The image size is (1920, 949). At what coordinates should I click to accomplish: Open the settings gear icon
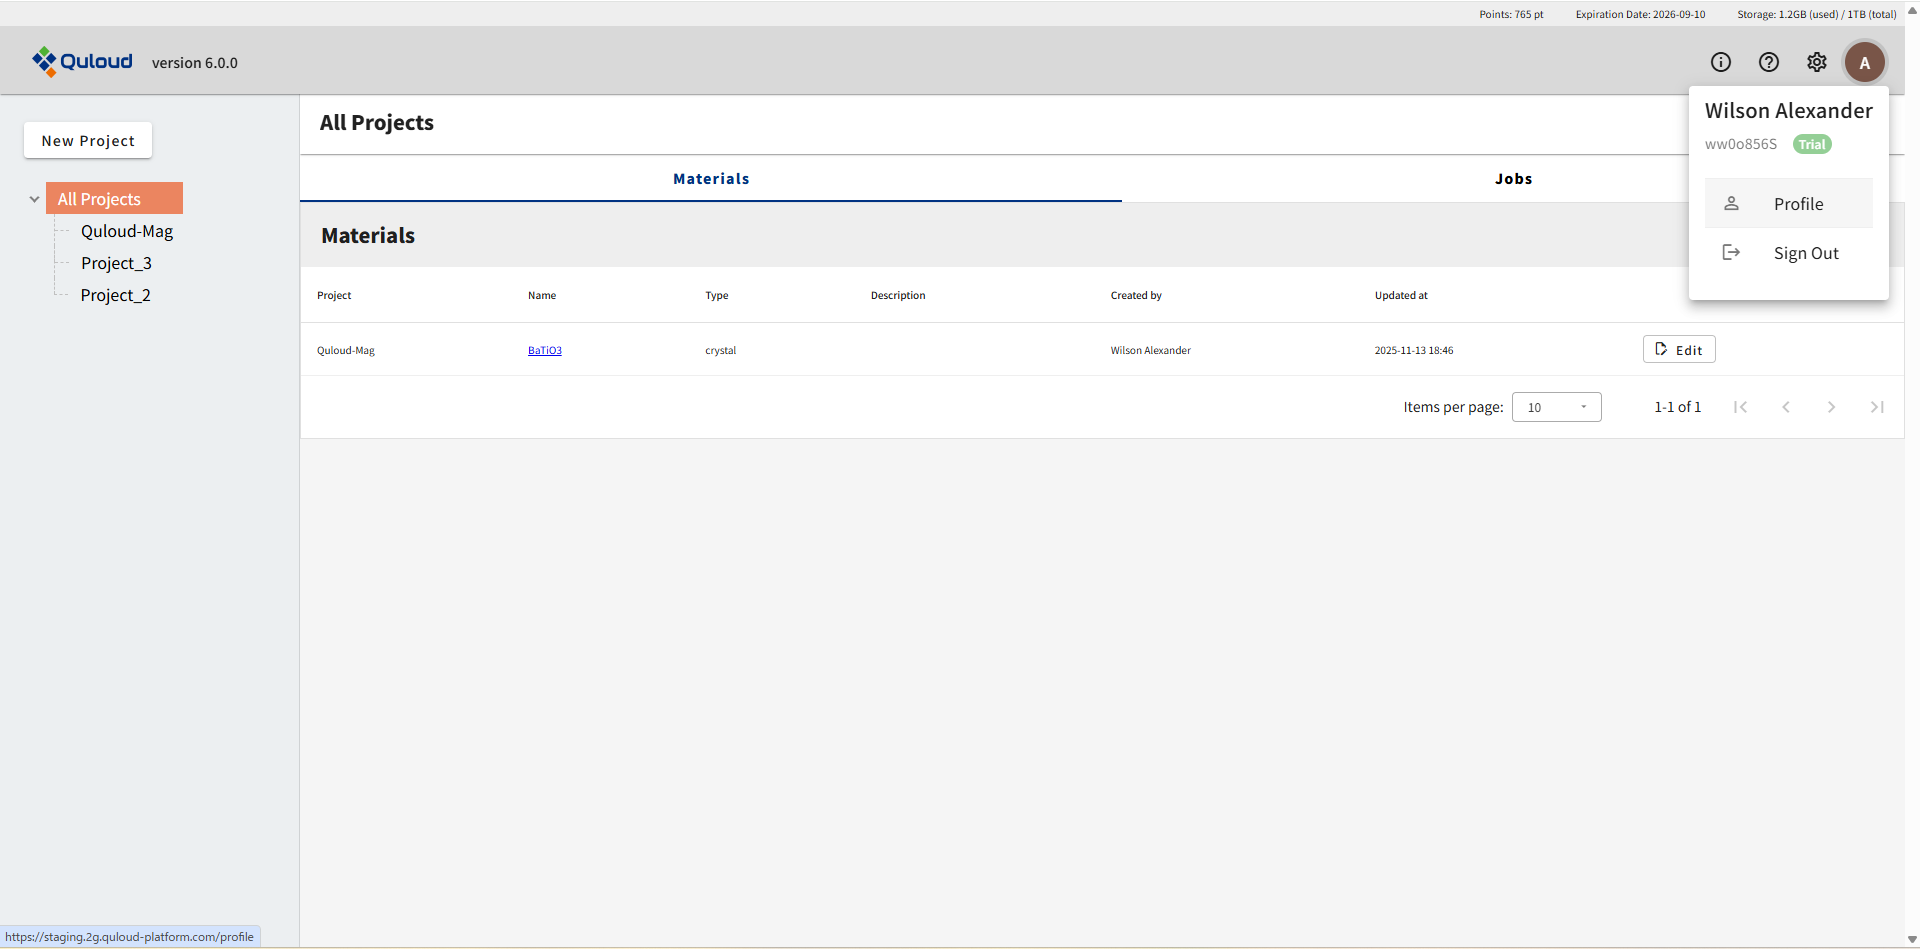(1816, 62)
